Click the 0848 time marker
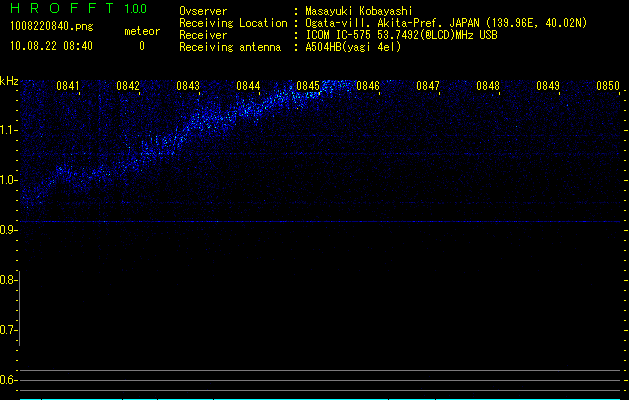 pyautogui.click(x=488, y=86)
